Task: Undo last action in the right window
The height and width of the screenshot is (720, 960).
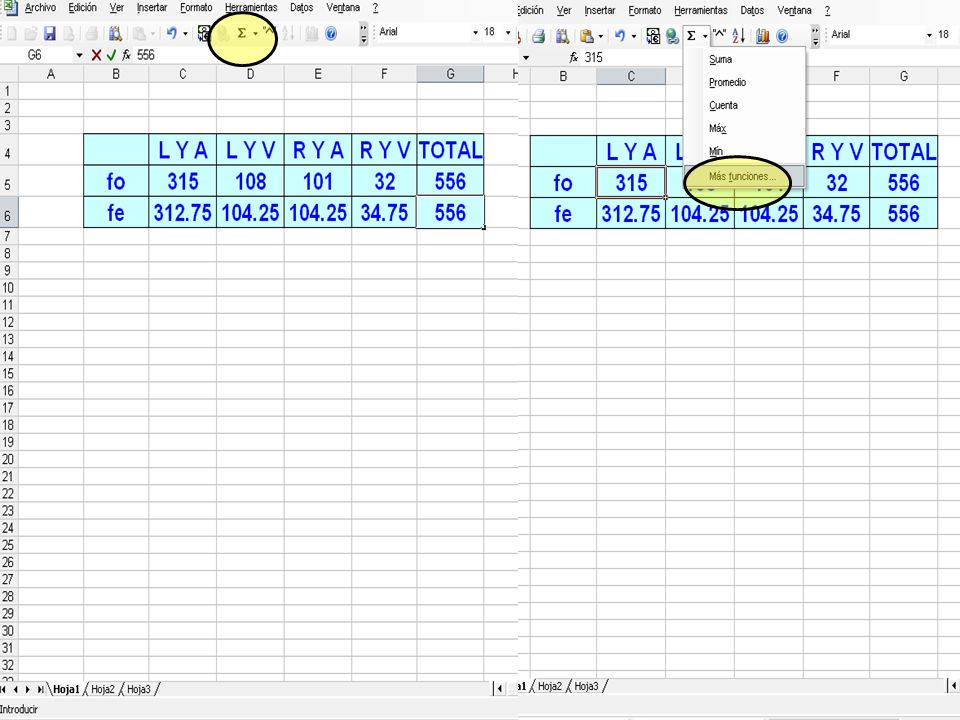Action: click(620, 36)
